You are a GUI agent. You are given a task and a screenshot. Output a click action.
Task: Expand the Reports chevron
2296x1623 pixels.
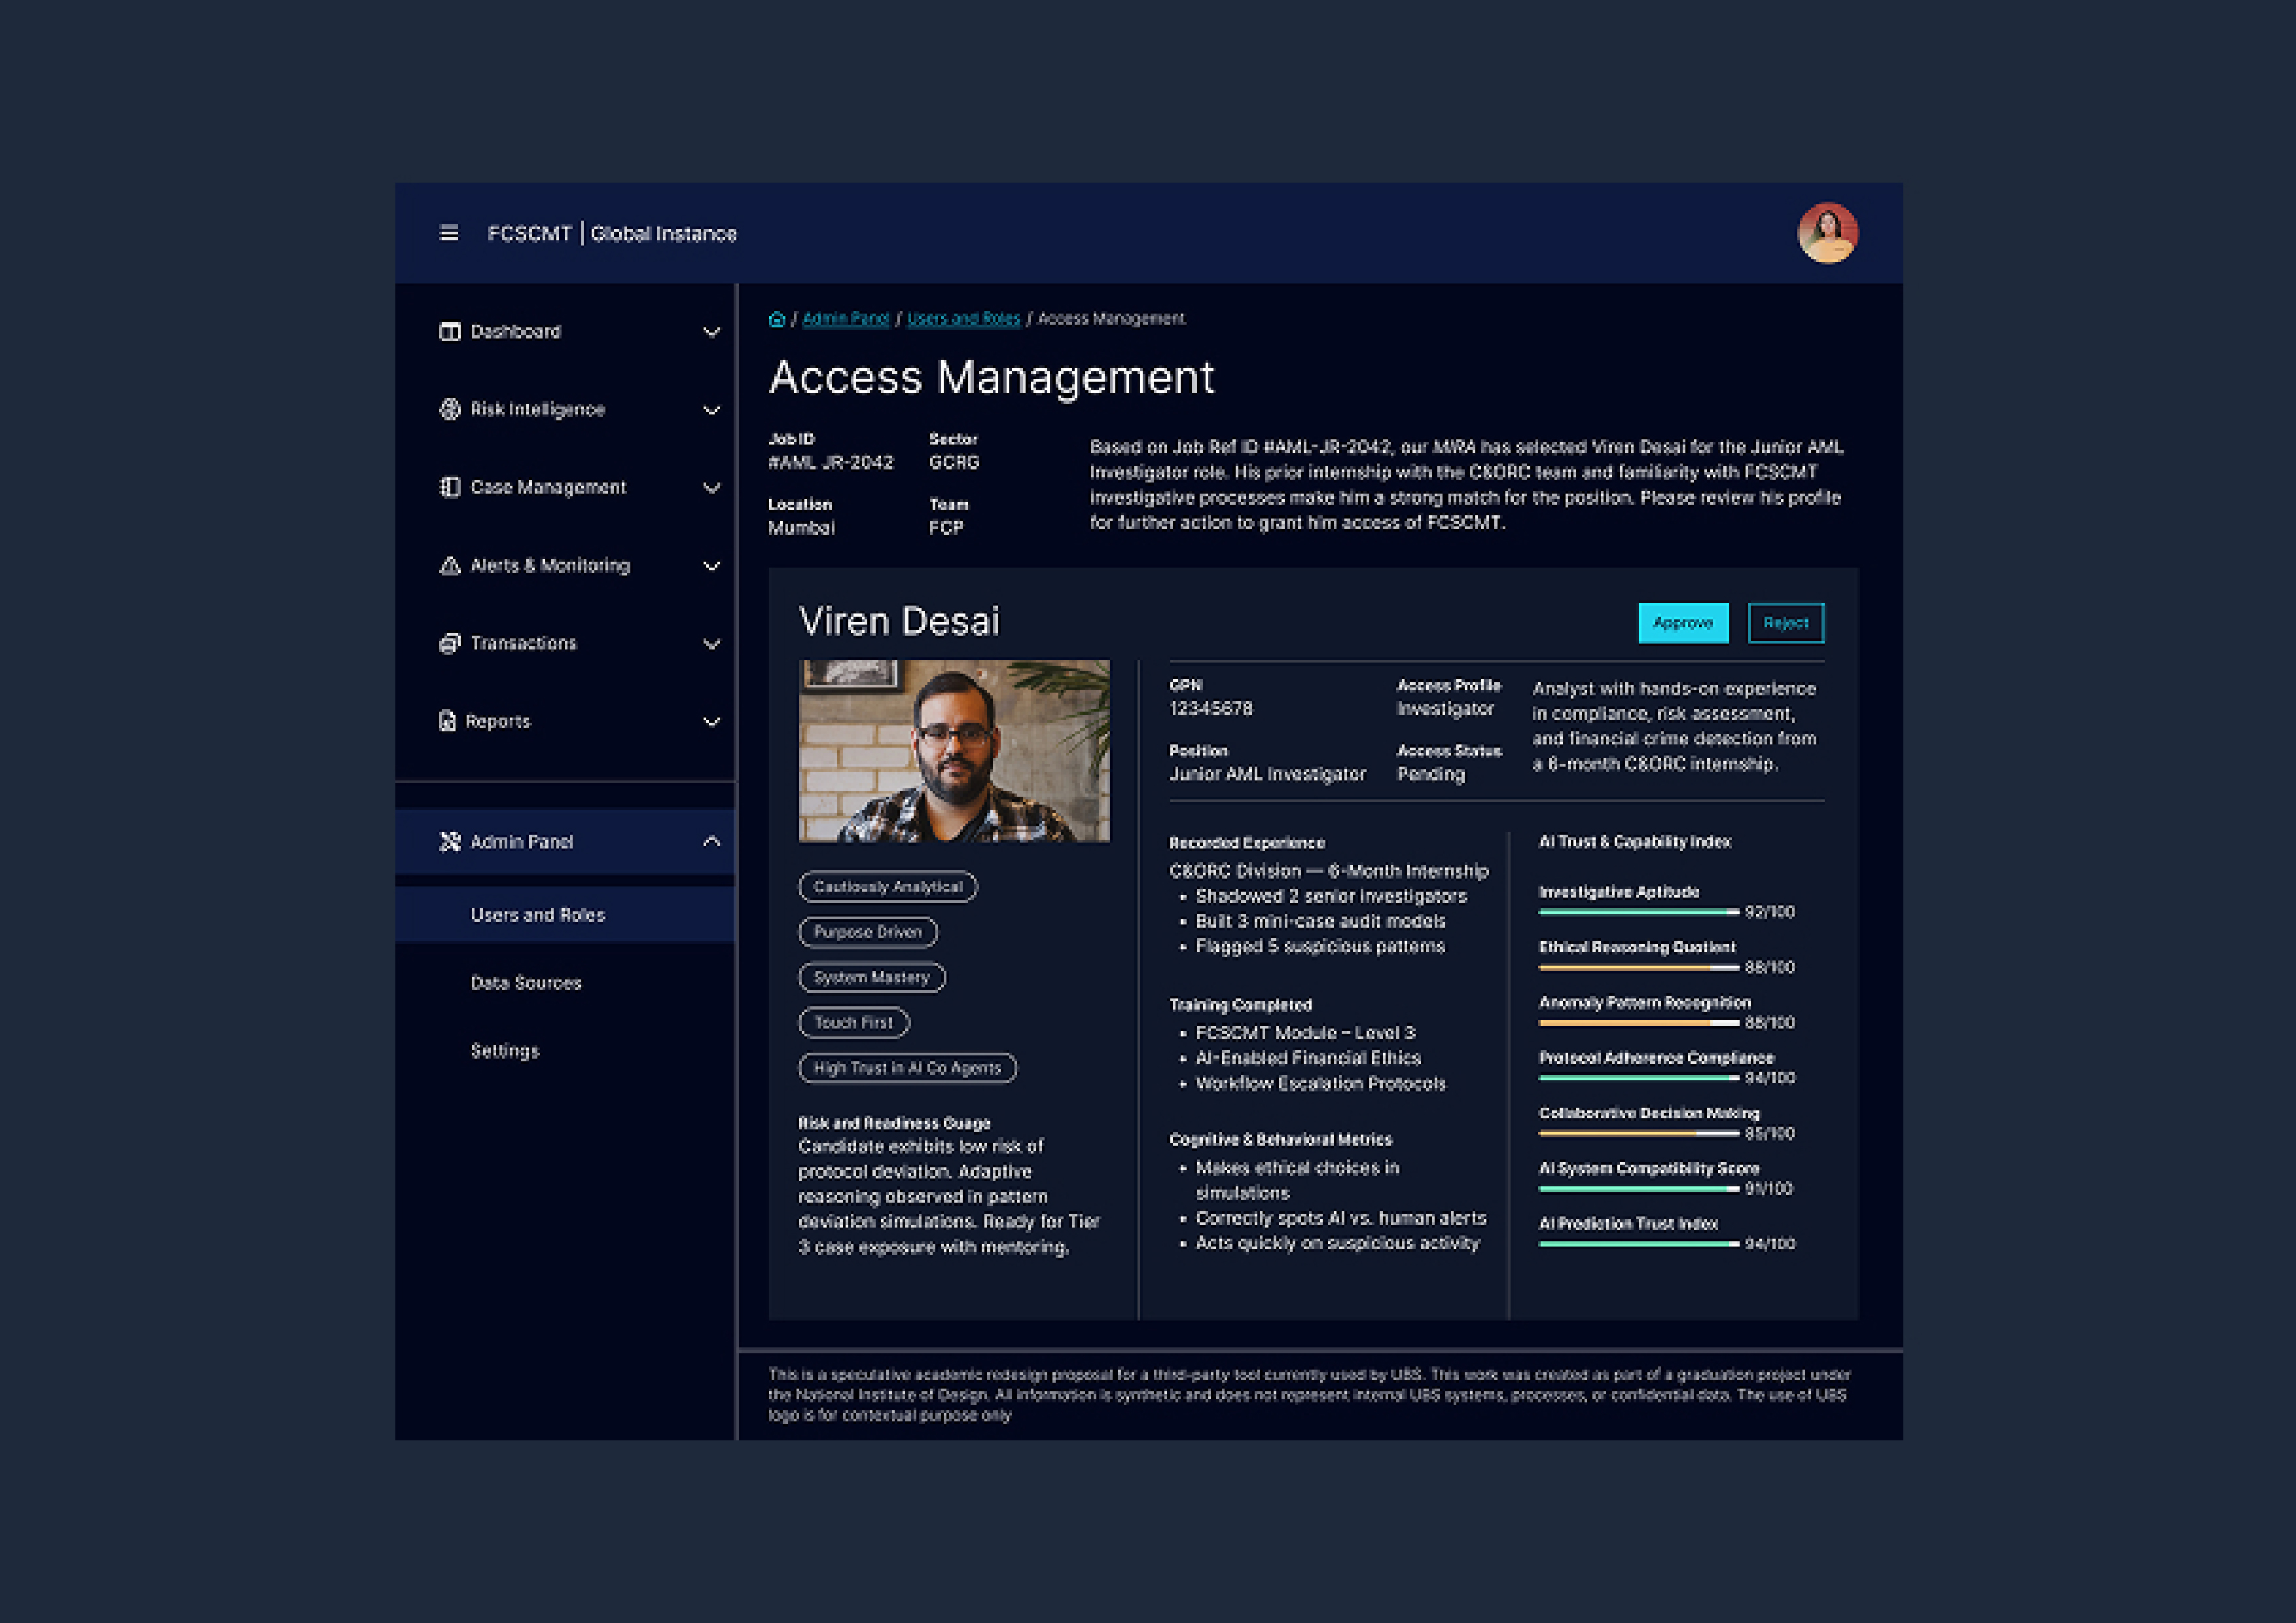pos(711,722)
